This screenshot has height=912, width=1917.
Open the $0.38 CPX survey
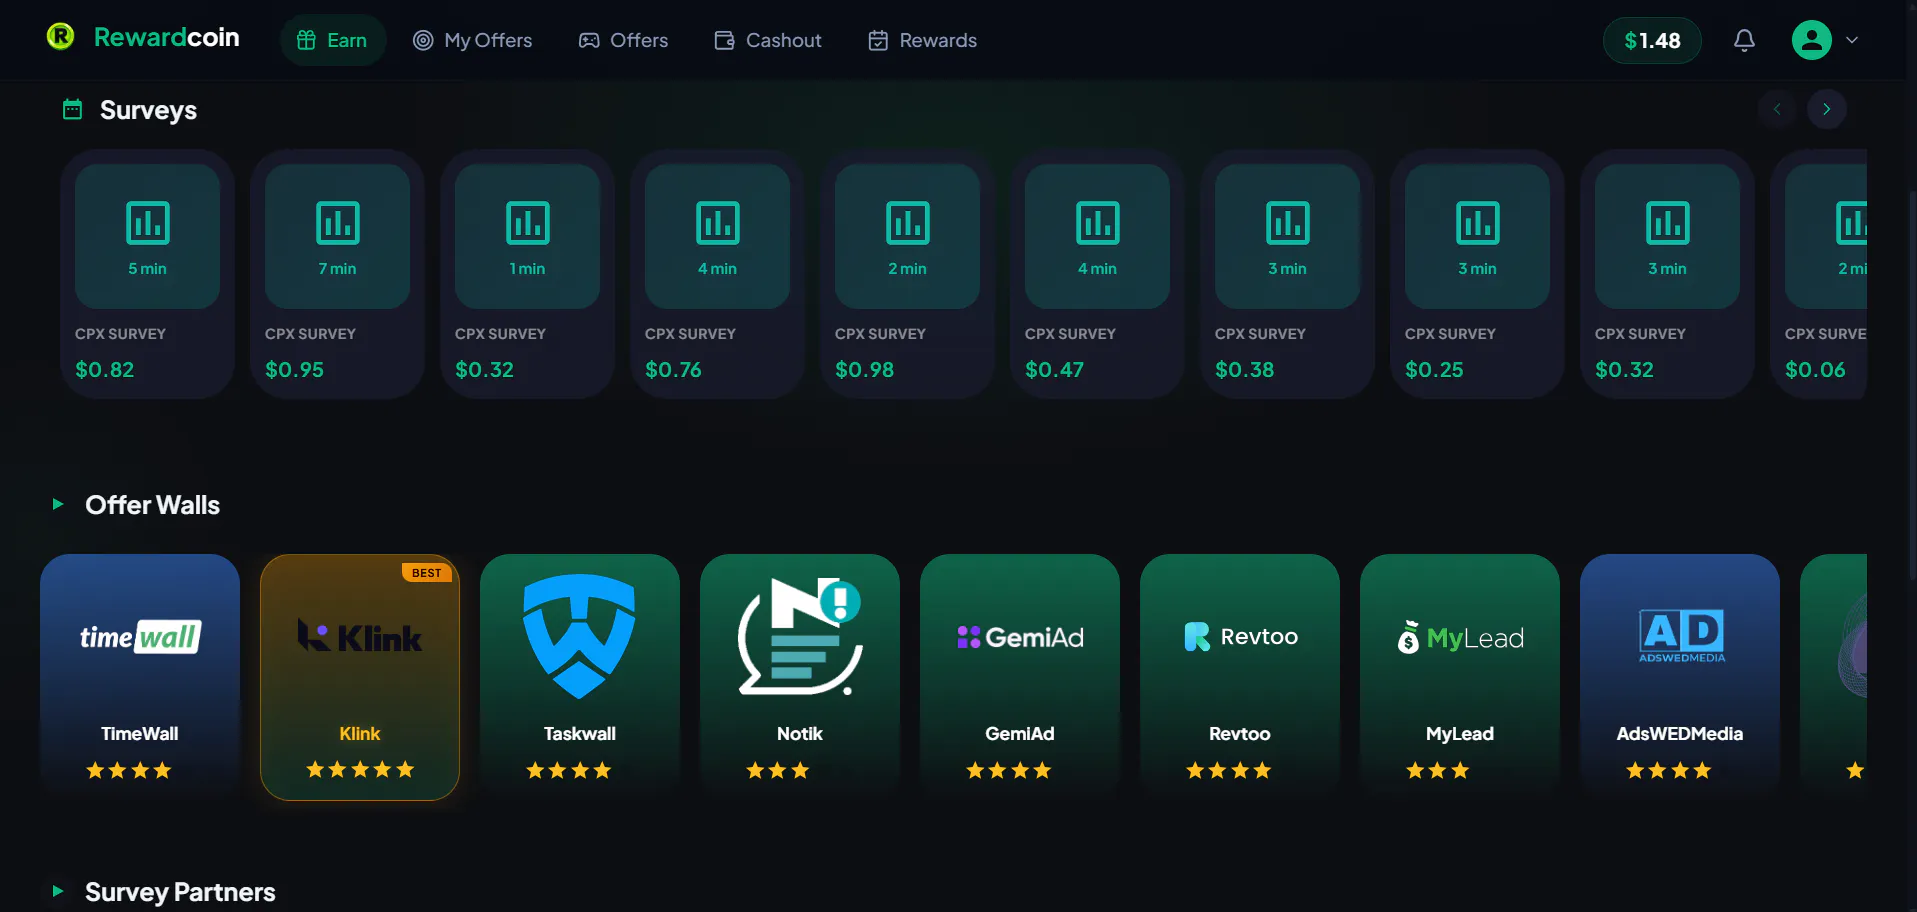coord(1287,274)
